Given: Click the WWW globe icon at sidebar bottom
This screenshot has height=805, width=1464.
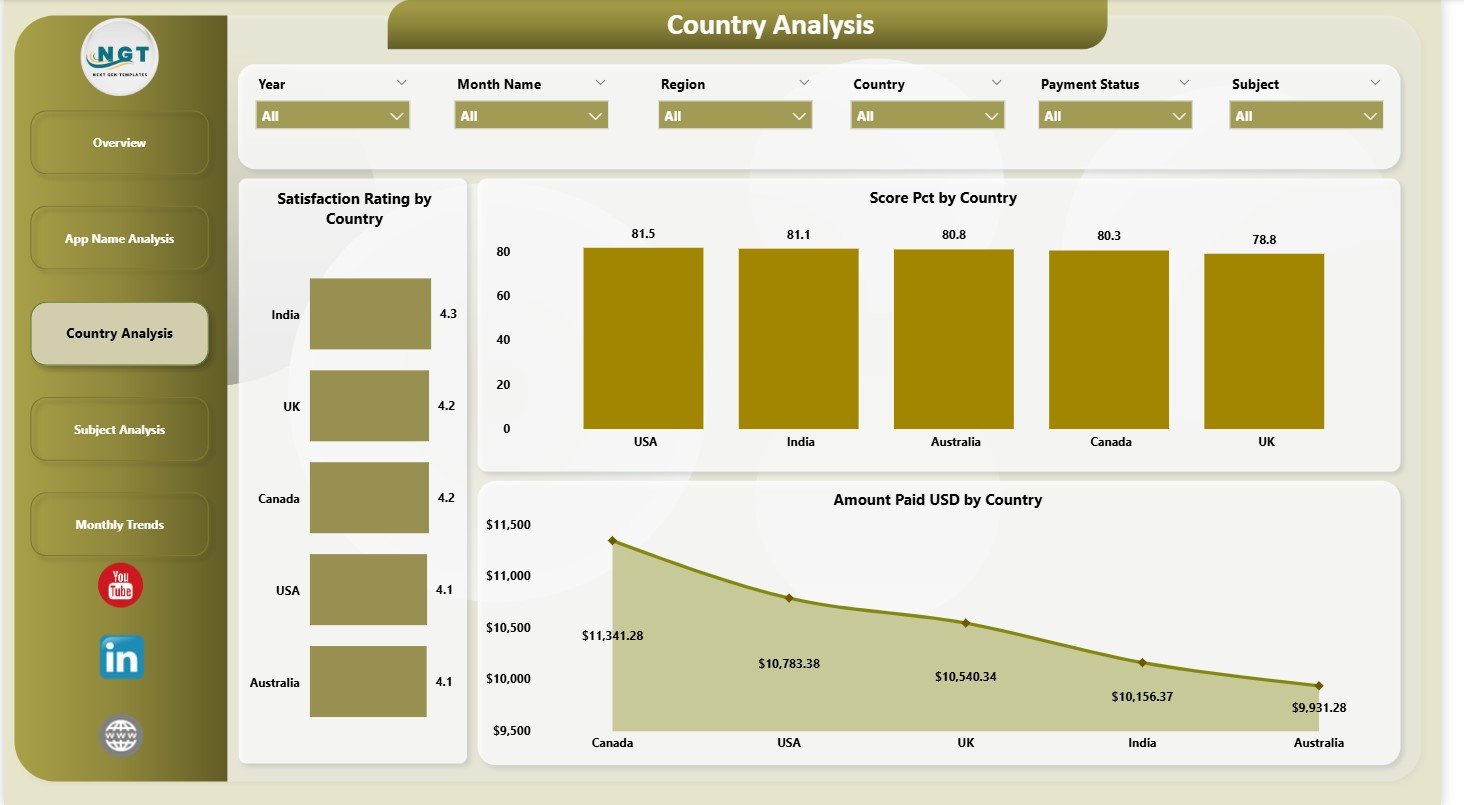Looking at the screenshot, I should pyautogui.click(x=119, y=733).
